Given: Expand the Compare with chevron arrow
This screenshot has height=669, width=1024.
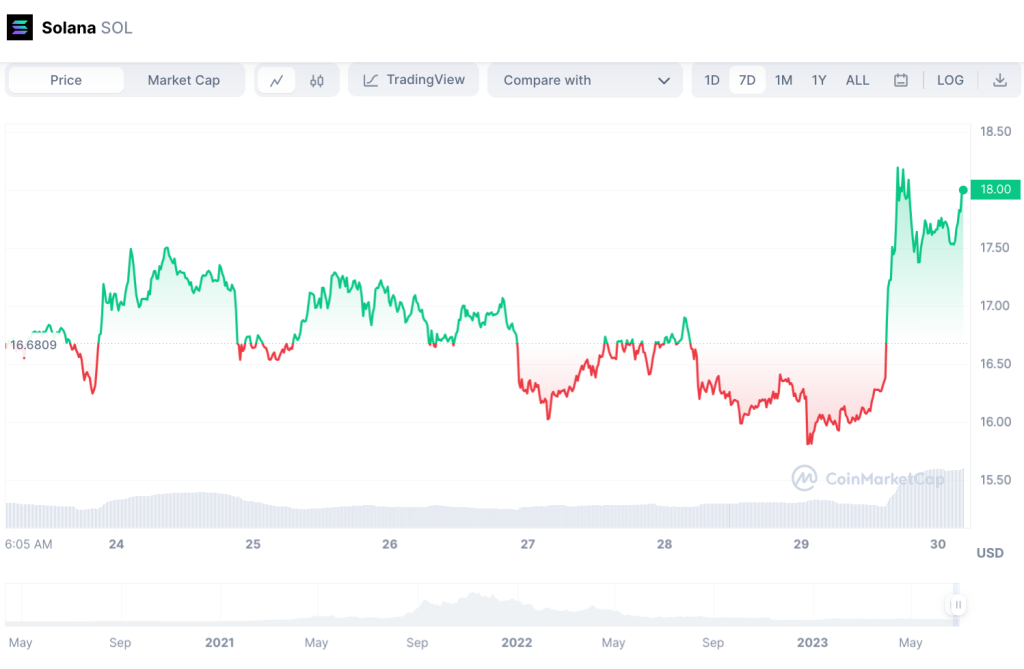Looking at the screenshot, I should click(664, 81).
